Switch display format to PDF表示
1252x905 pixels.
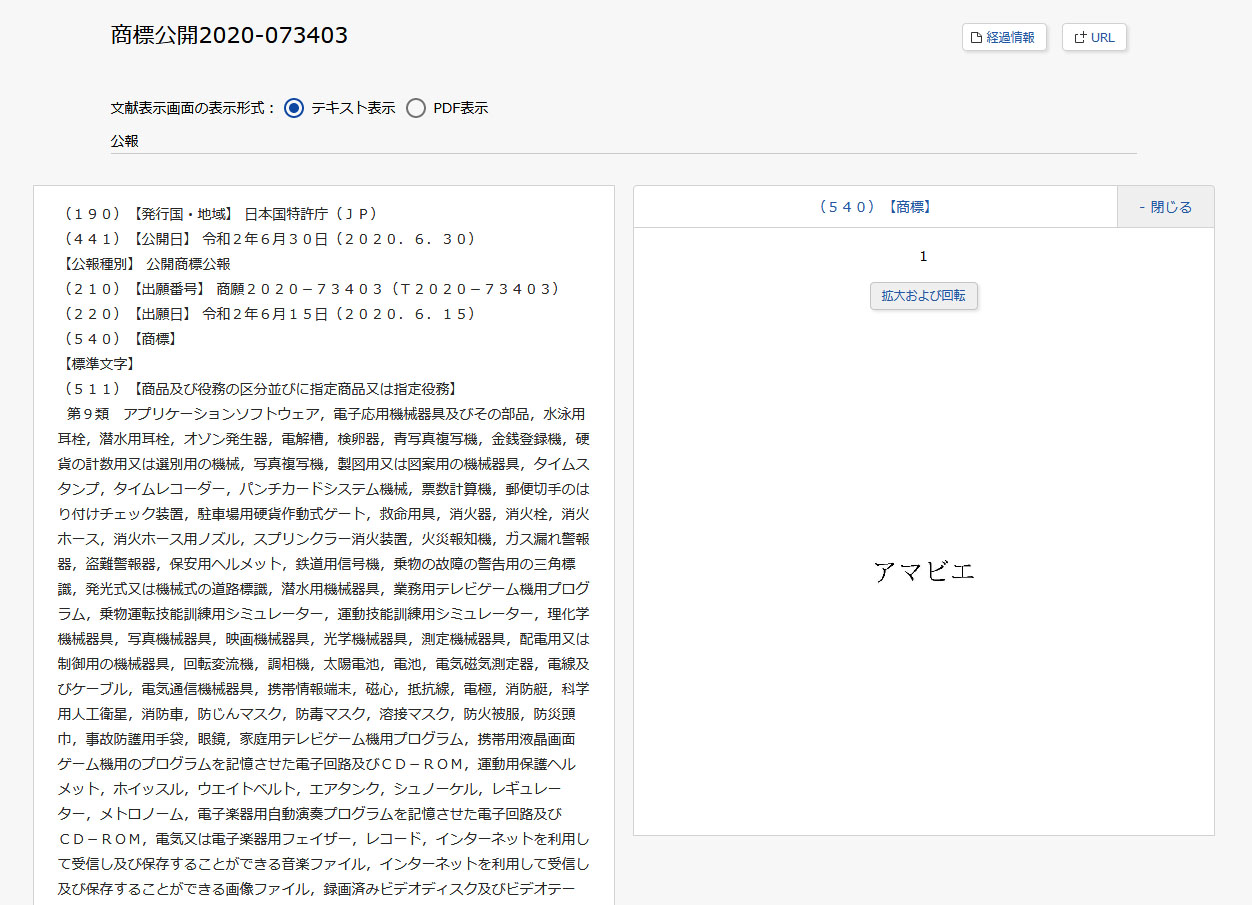416,108
